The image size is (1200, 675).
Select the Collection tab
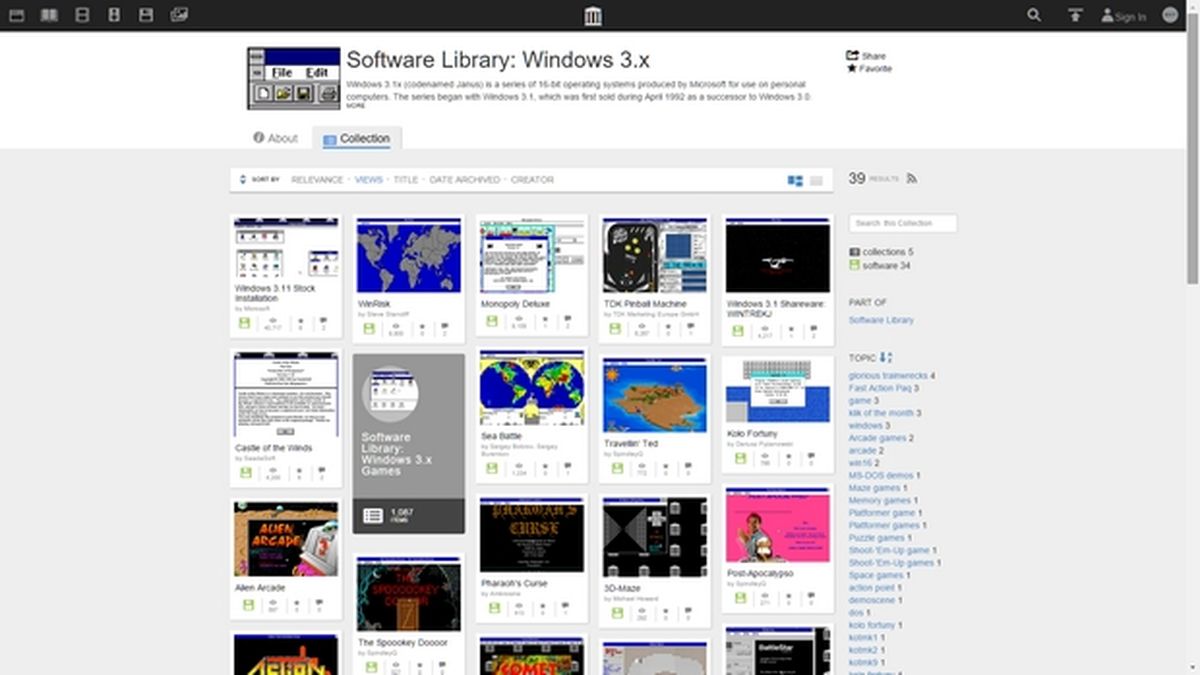coord(357,138)
